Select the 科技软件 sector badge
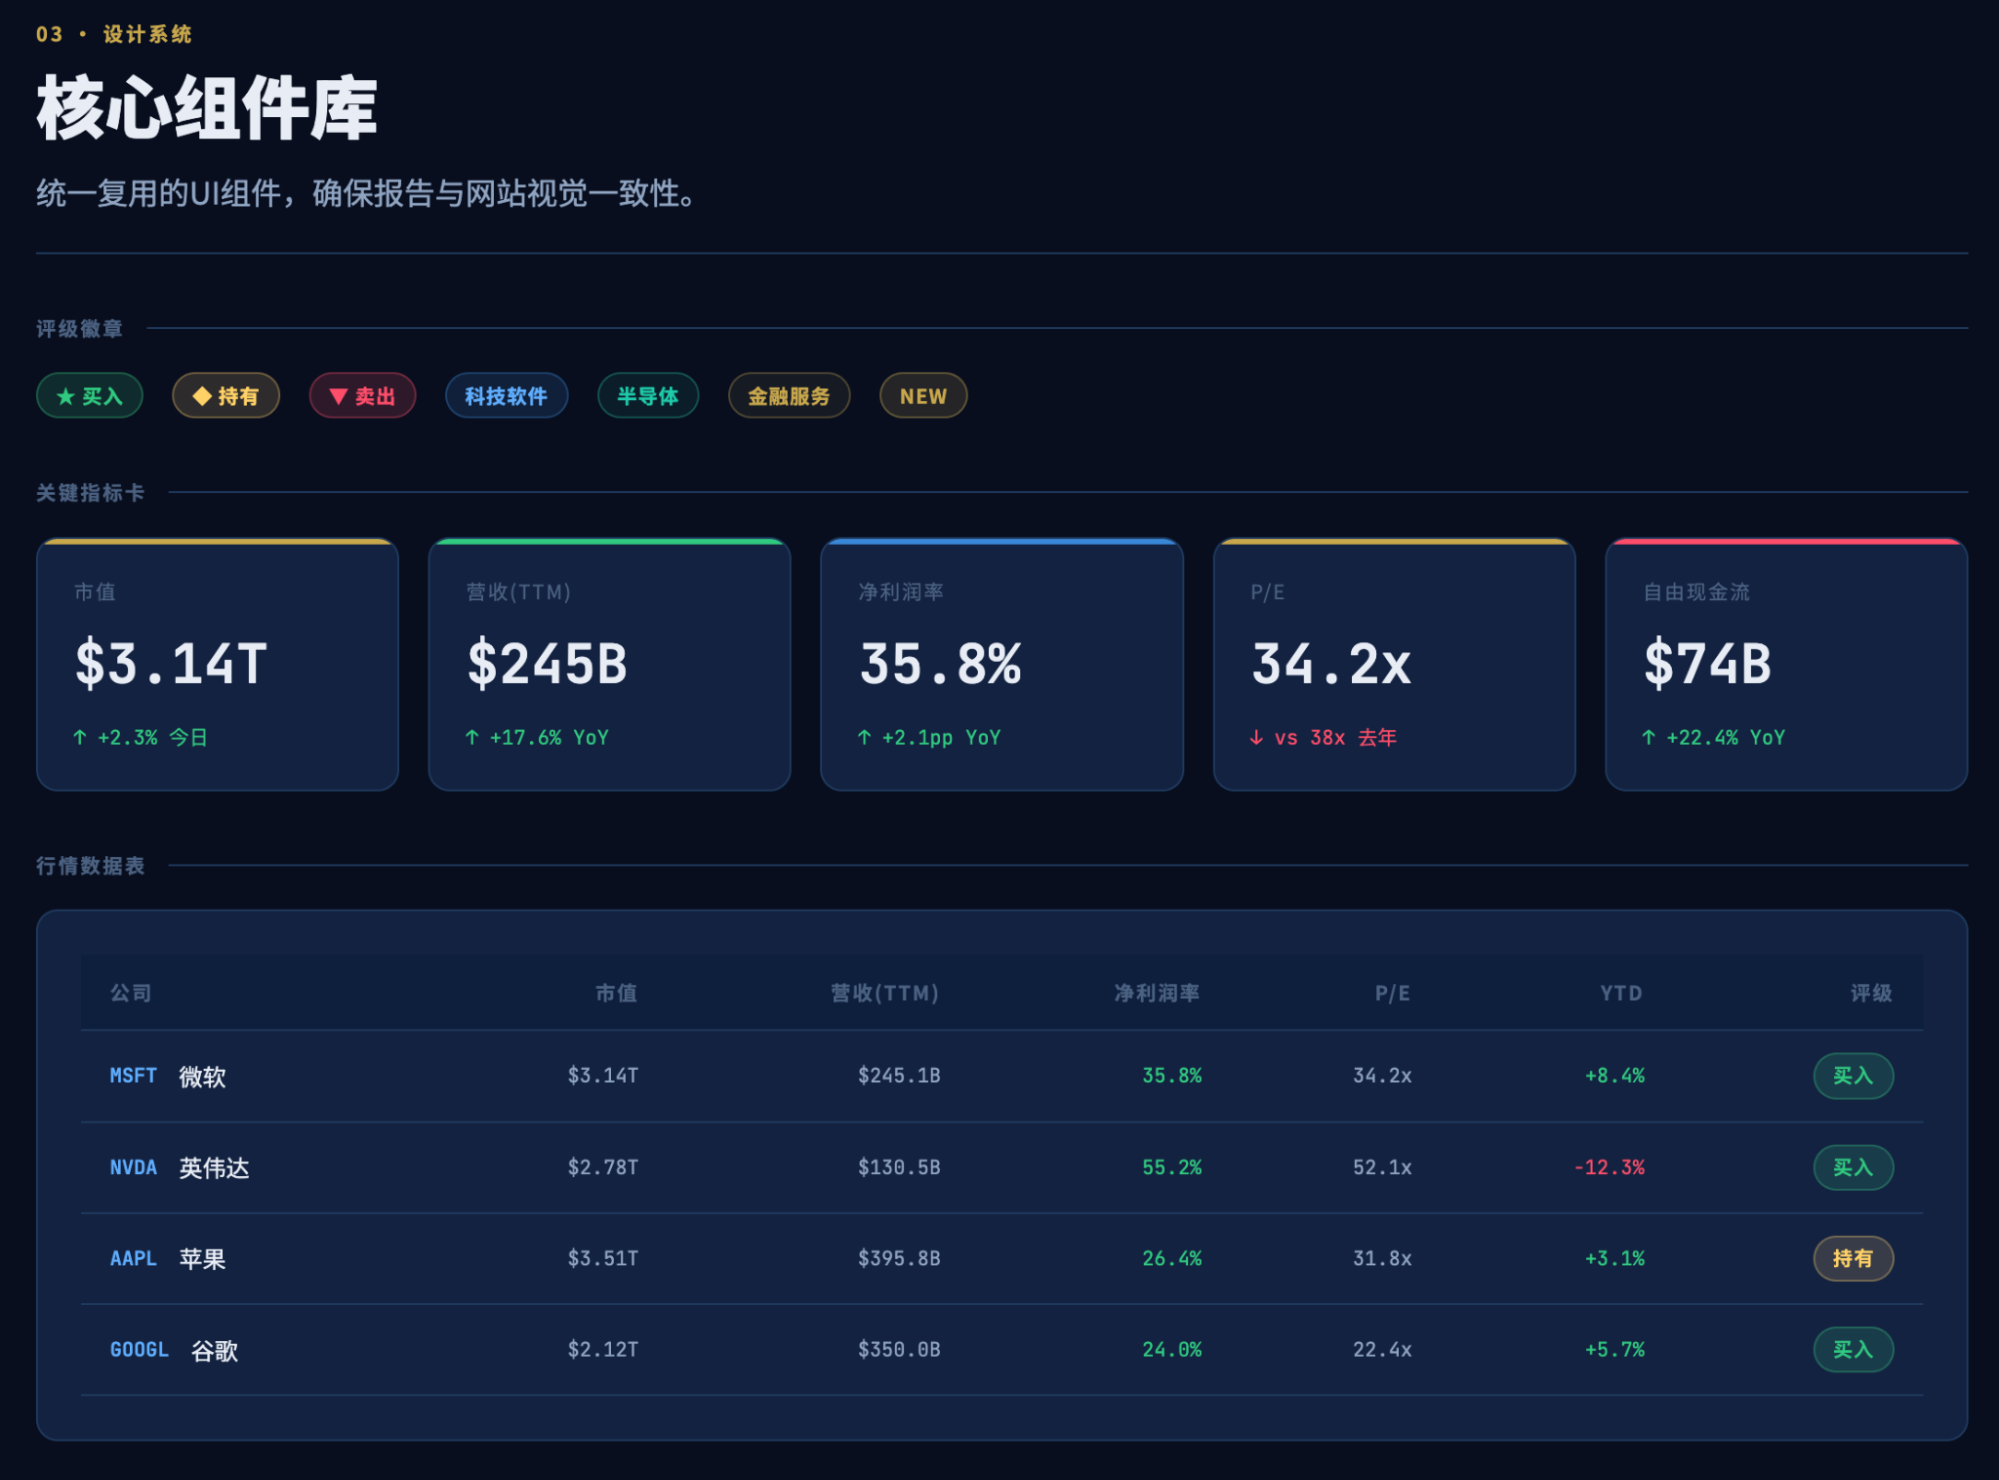Viewport: 1999px width, 1480px height. pos(506,397)
